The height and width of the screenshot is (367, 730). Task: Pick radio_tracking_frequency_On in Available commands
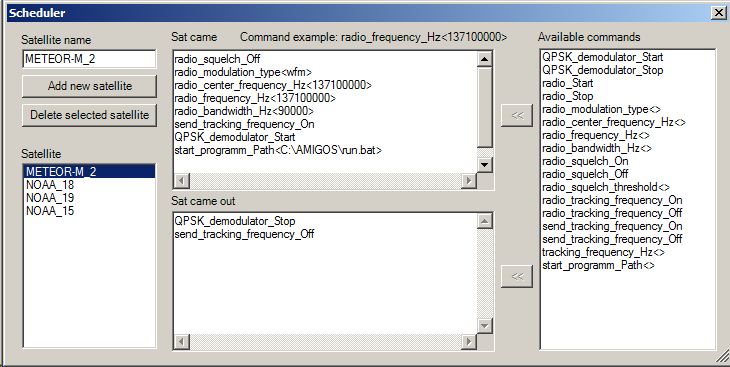pyautogui.click(x=612, y=200)
